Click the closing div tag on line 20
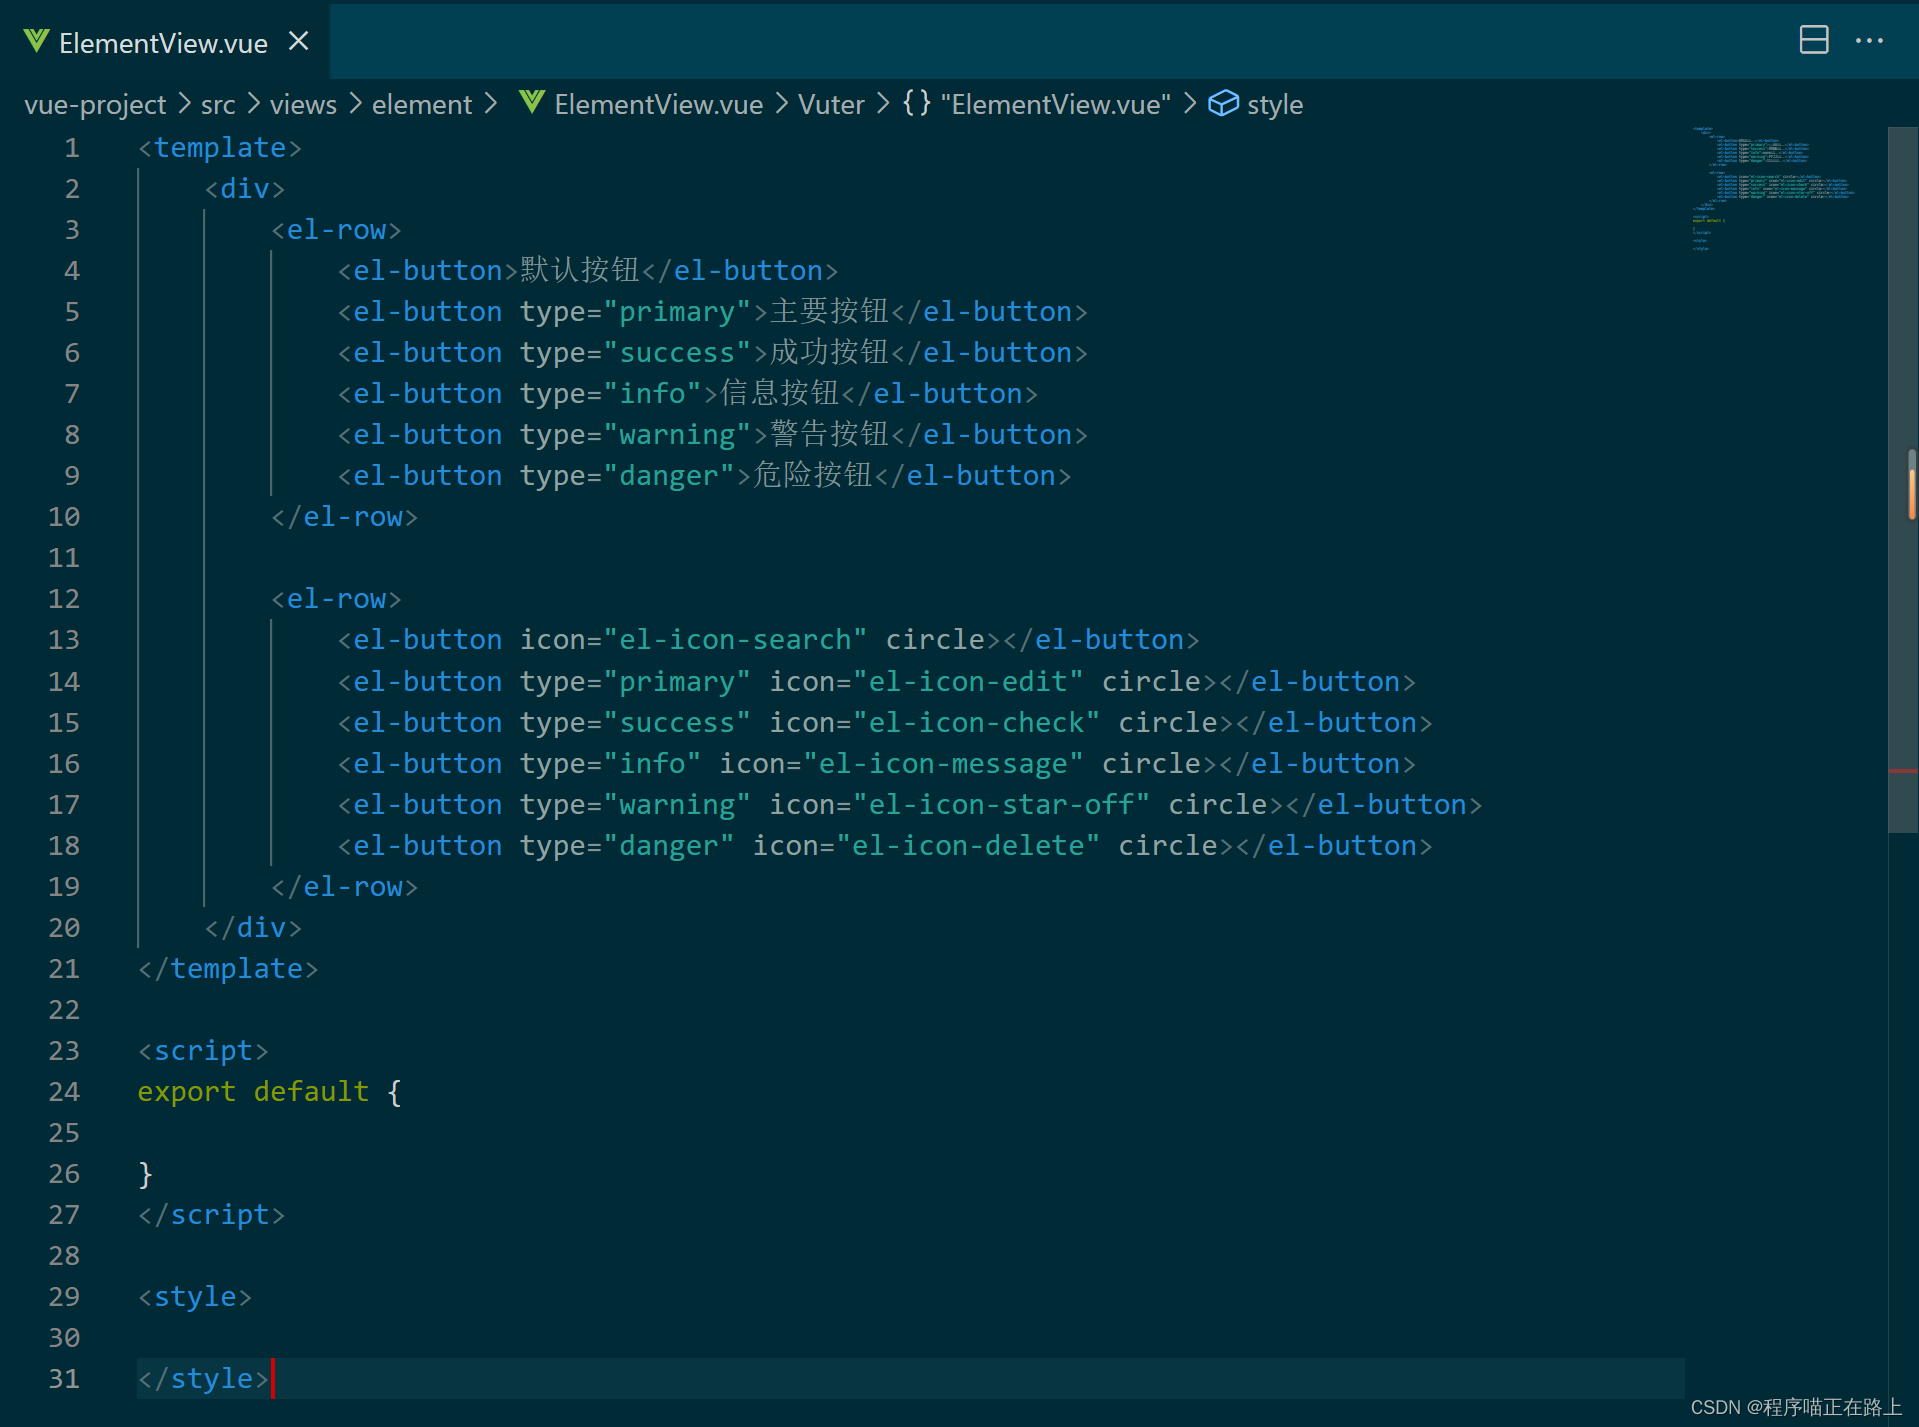The width and height of the screenshot is (1919, 1427). click(253, 928)
